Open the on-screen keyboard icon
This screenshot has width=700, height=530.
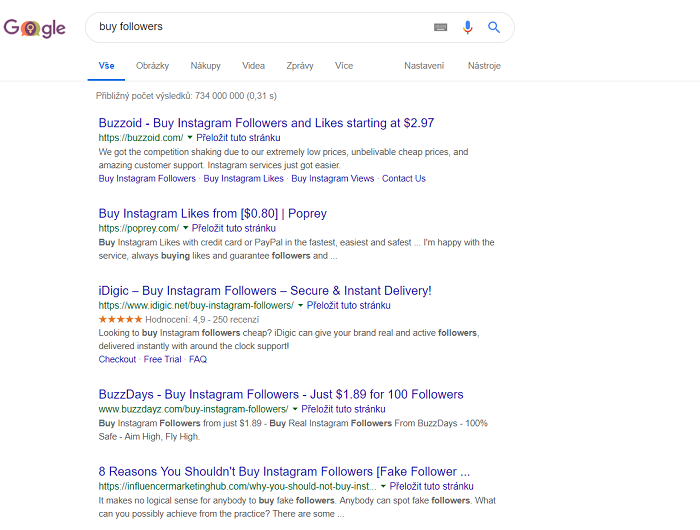coord(440,27)
